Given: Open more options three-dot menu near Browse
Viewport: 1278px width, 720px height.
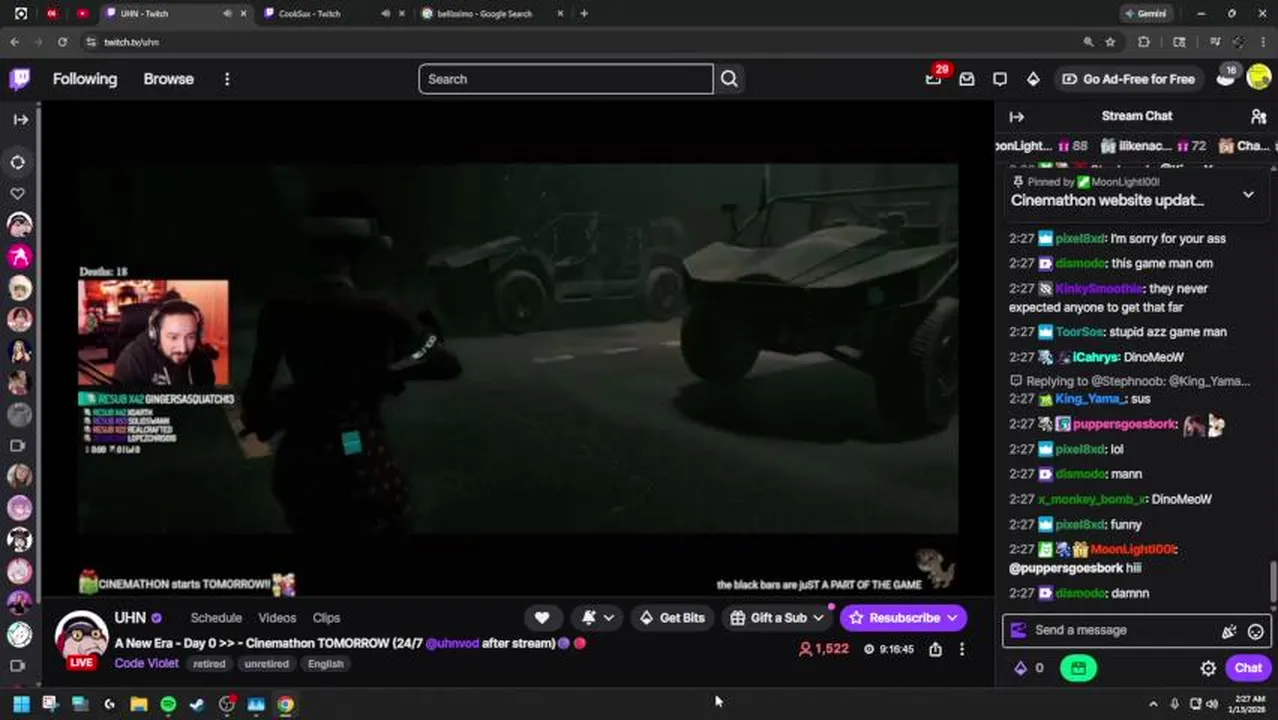Looking at the screenshot, I should click(227, 79).
